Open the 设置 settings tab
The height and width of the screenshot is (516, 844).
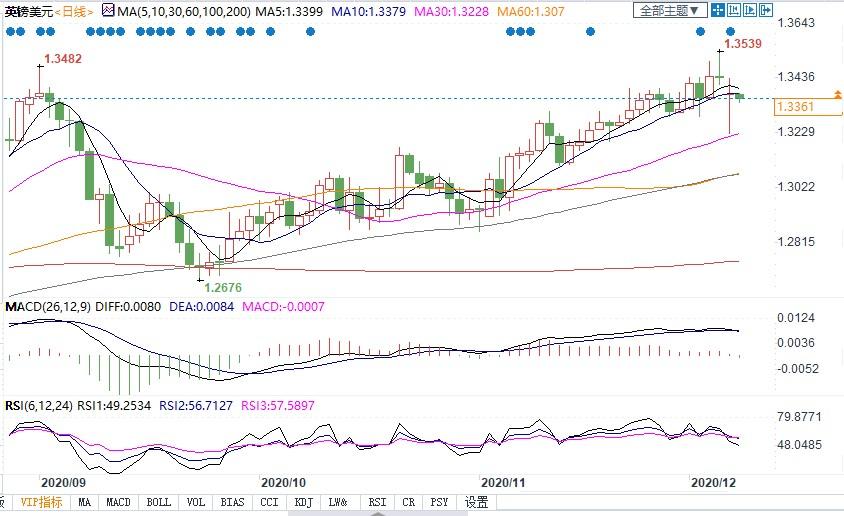coord(476,502)
